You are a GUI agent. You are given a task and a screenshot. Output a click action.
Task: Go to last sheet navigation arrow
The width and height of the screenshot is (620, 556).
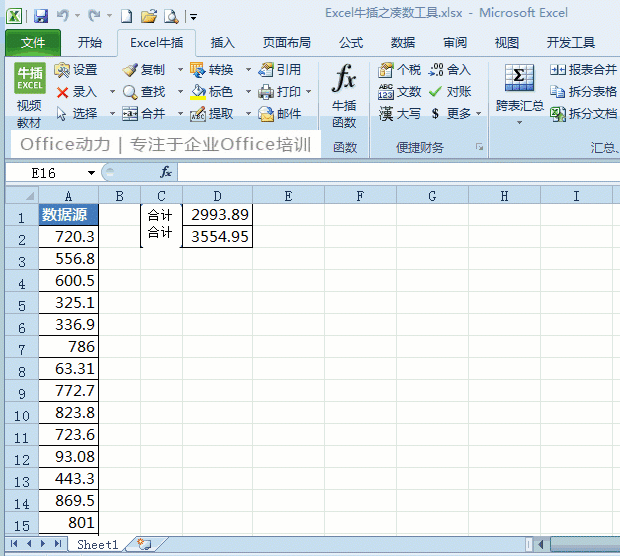click(58, 544)
